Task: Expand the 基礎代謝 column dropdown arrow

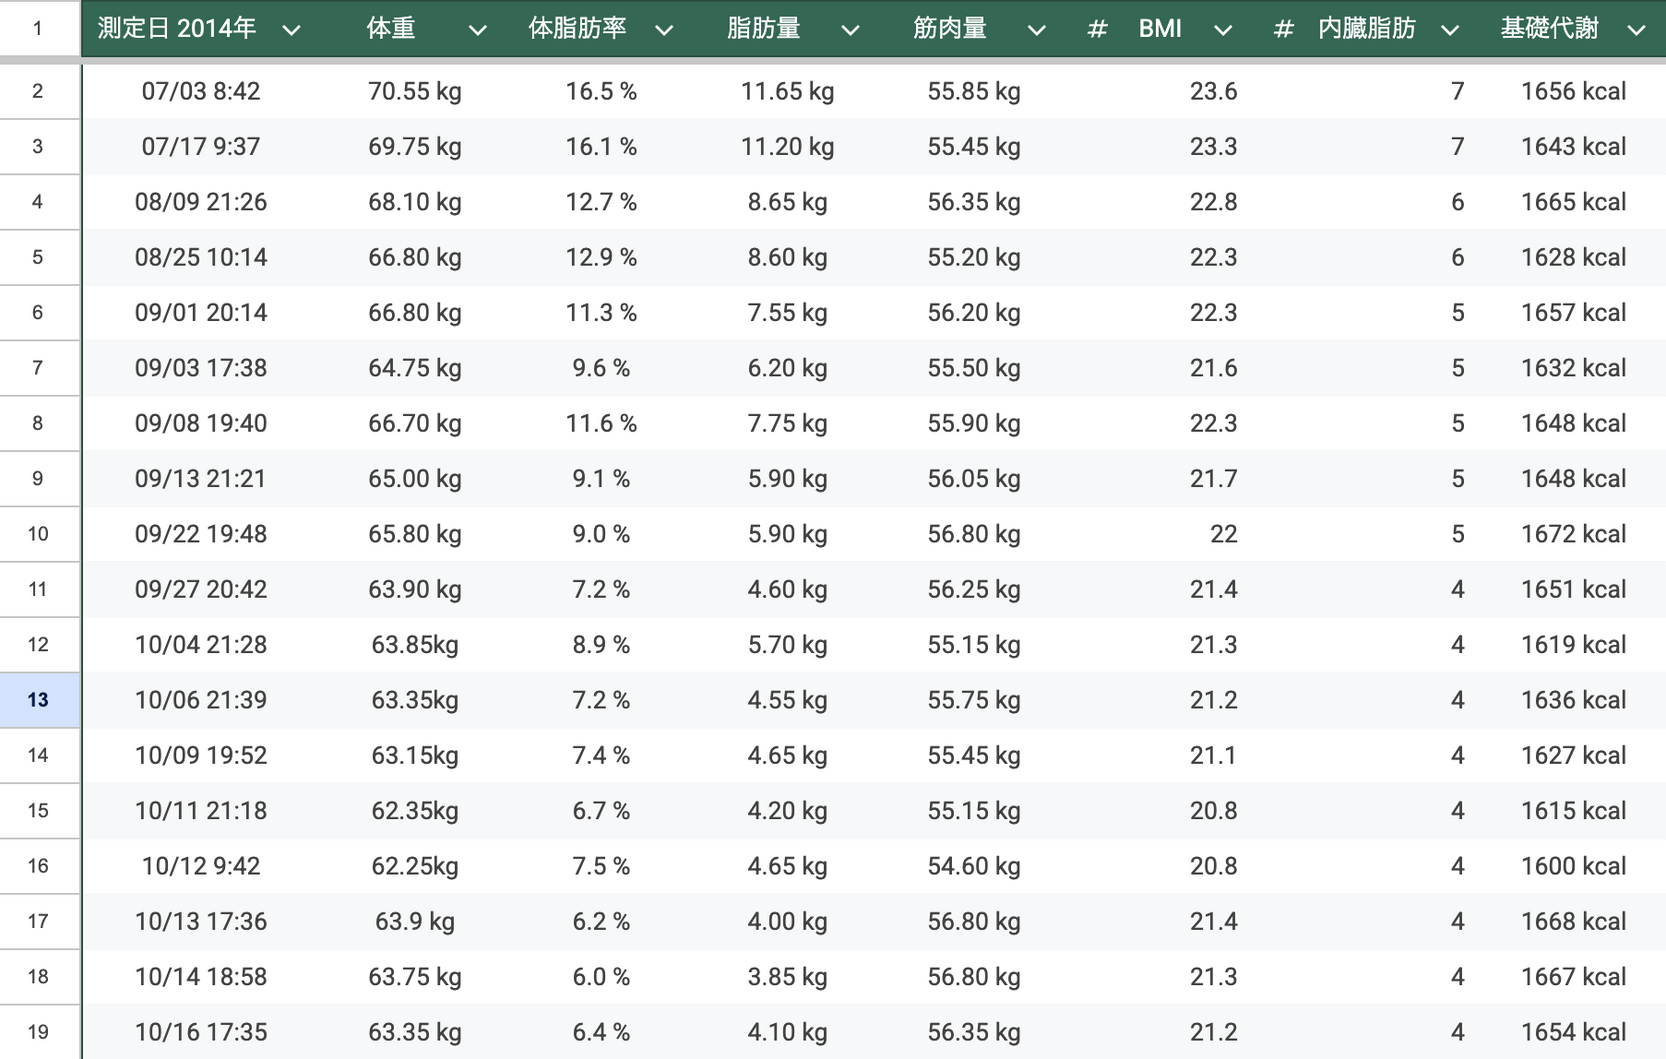Action: pos(1636,30)
